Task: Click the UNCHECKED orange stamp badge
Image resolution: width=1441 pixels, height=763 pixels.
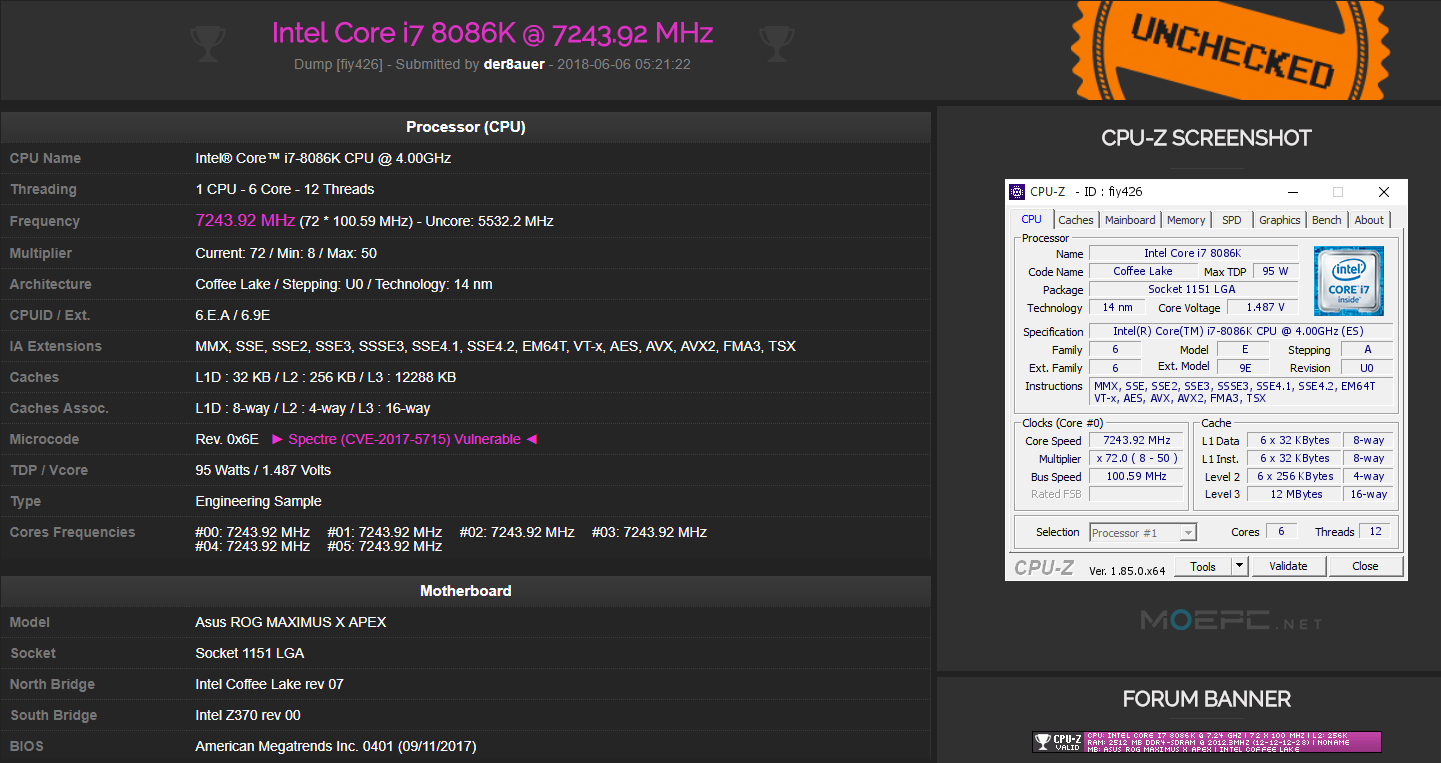Action: (1232, 50)
